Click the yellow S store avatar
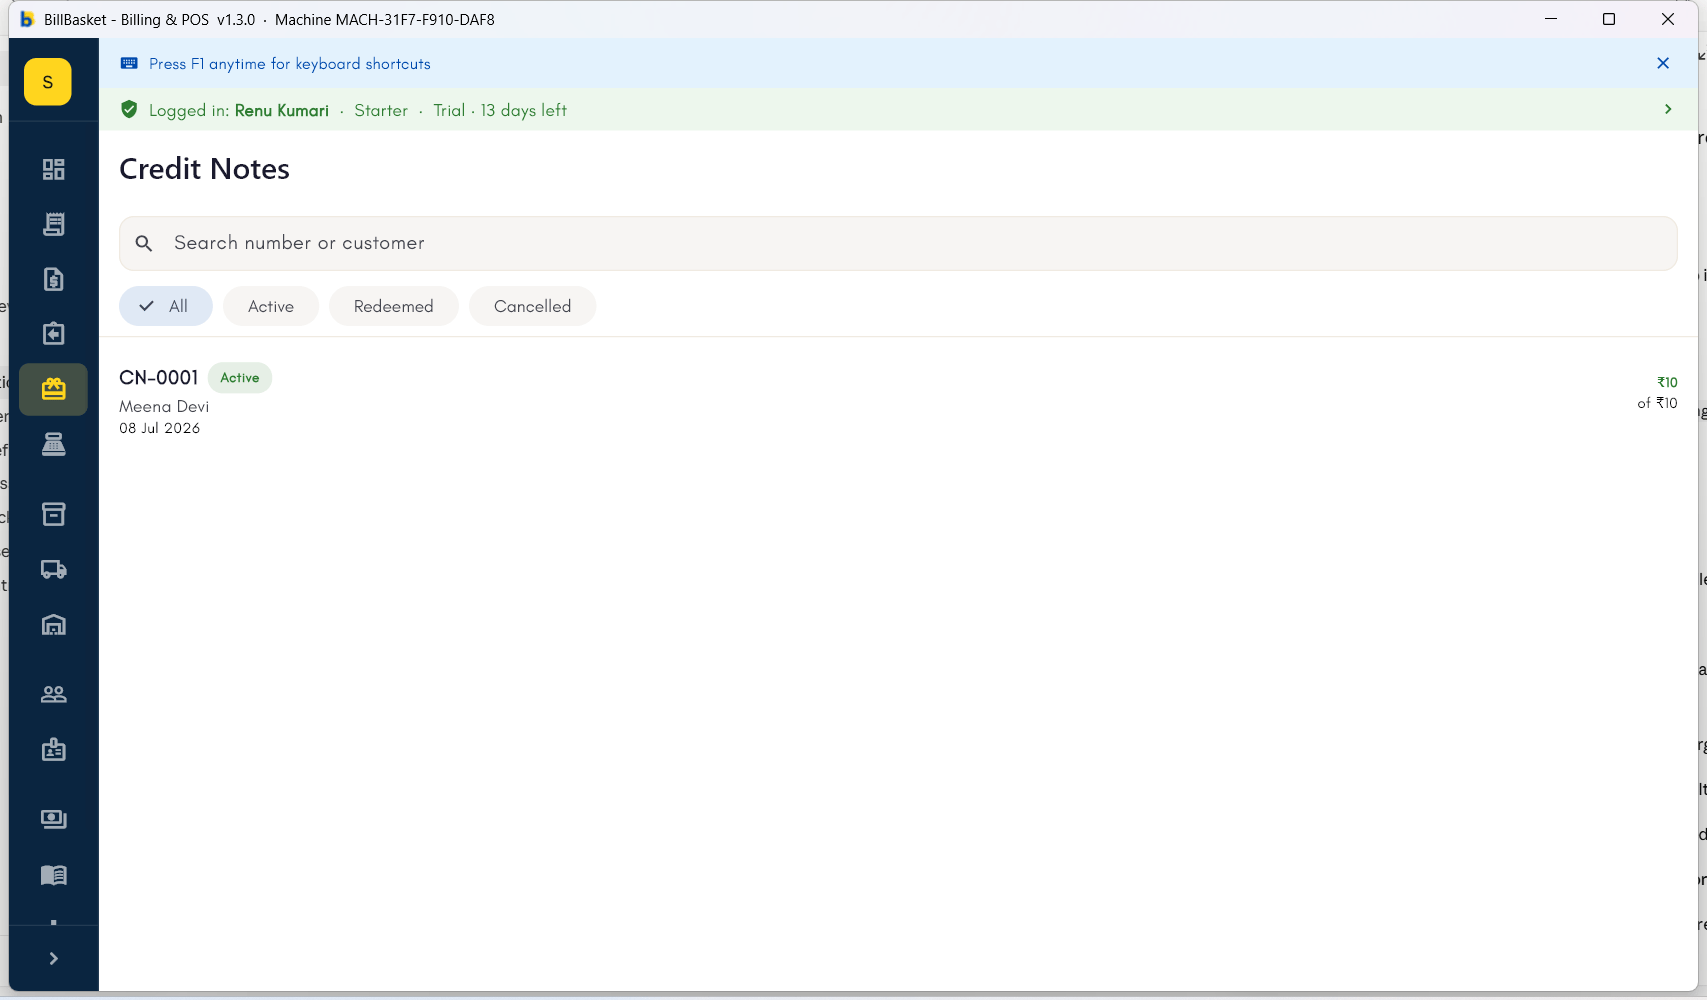Image resolution: width=1707 pixels, height=1000 pixels. [x=48, y=82]
